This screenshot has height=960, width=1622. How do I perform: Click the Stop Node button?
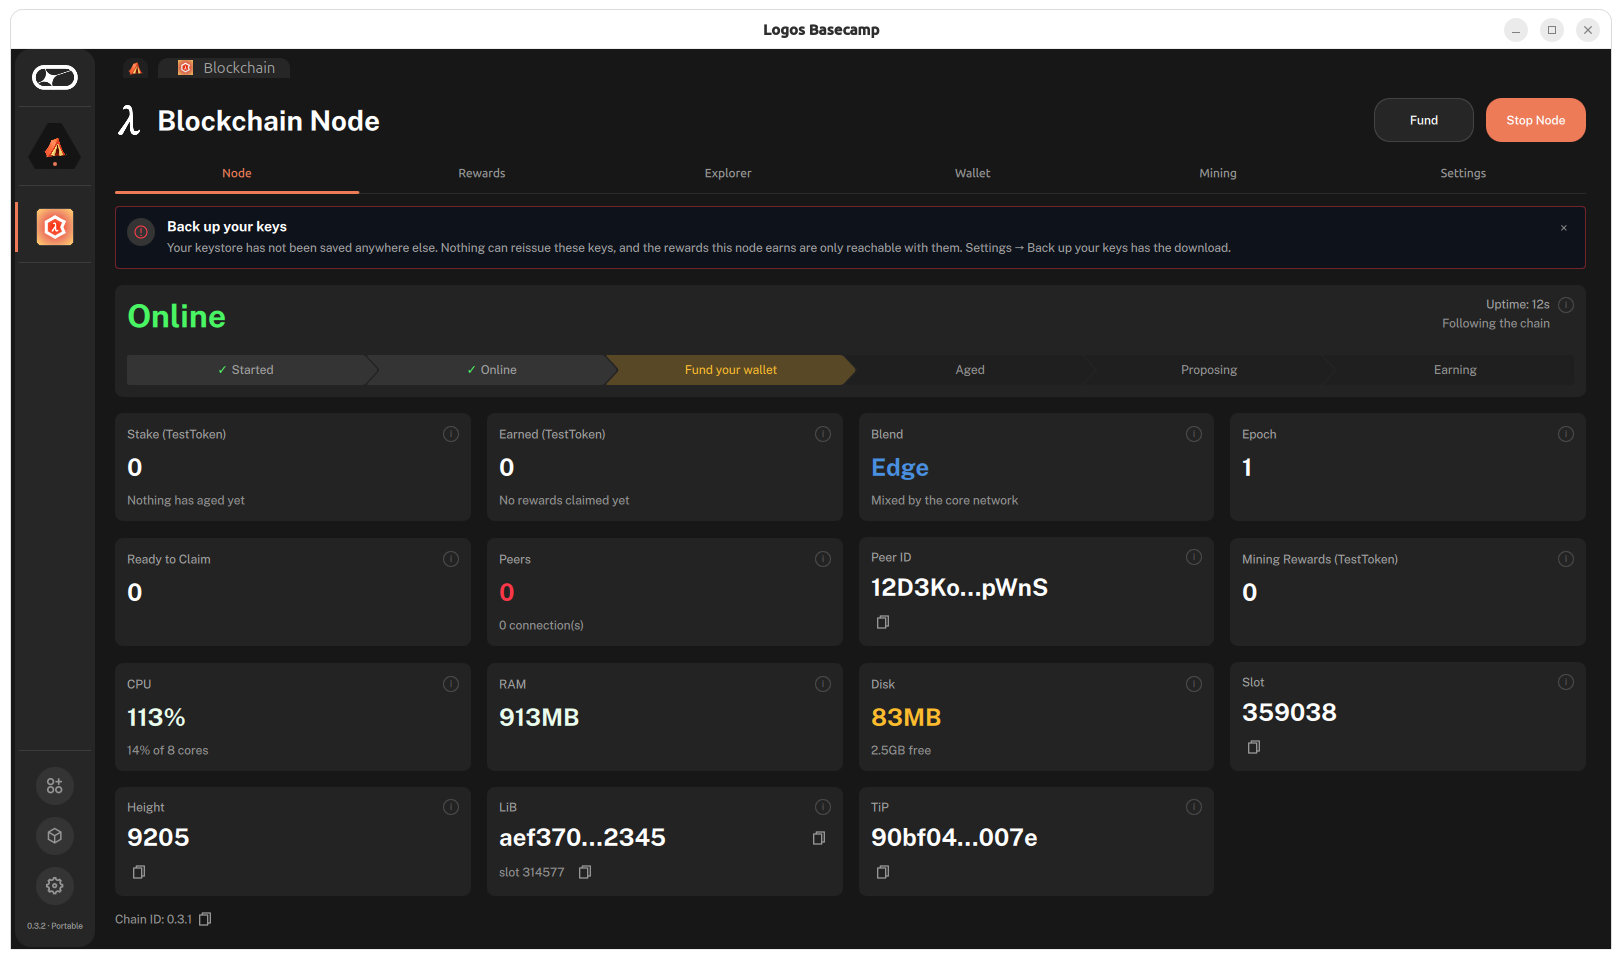point(1536,120)
